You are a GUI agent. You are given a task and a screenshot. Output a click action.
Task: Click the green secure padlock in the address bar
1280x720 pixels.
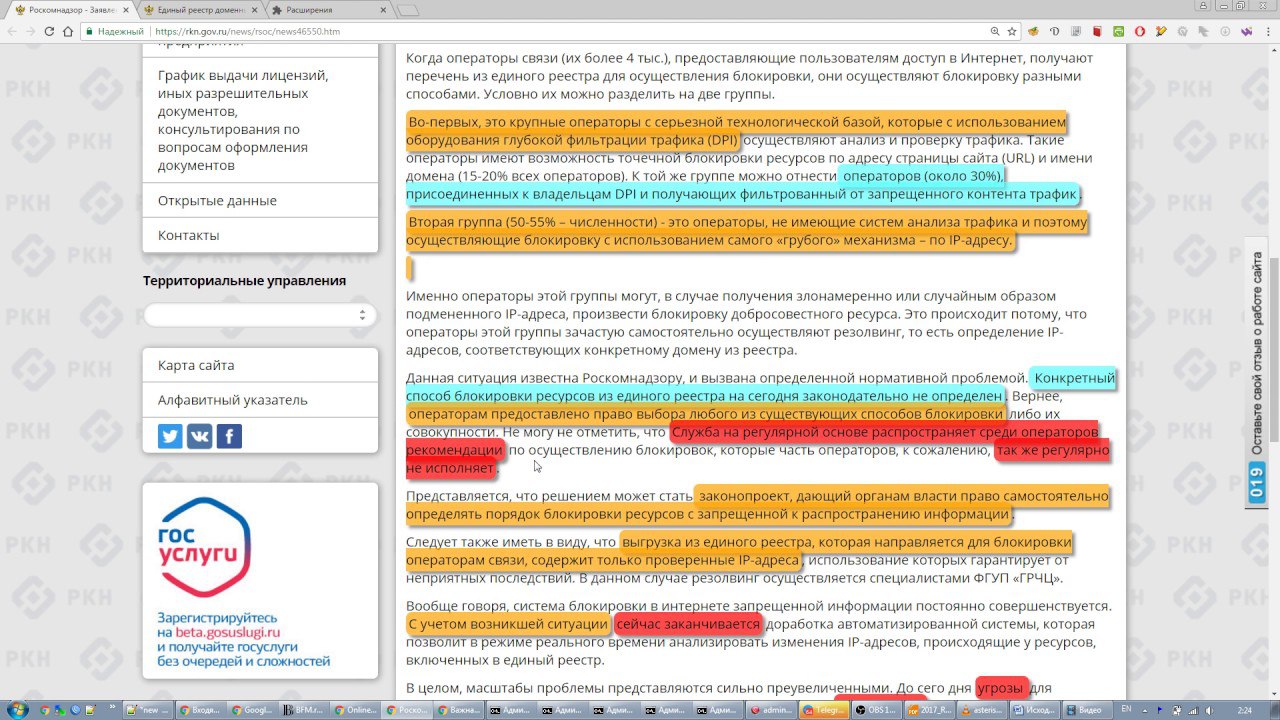(90, 31)
